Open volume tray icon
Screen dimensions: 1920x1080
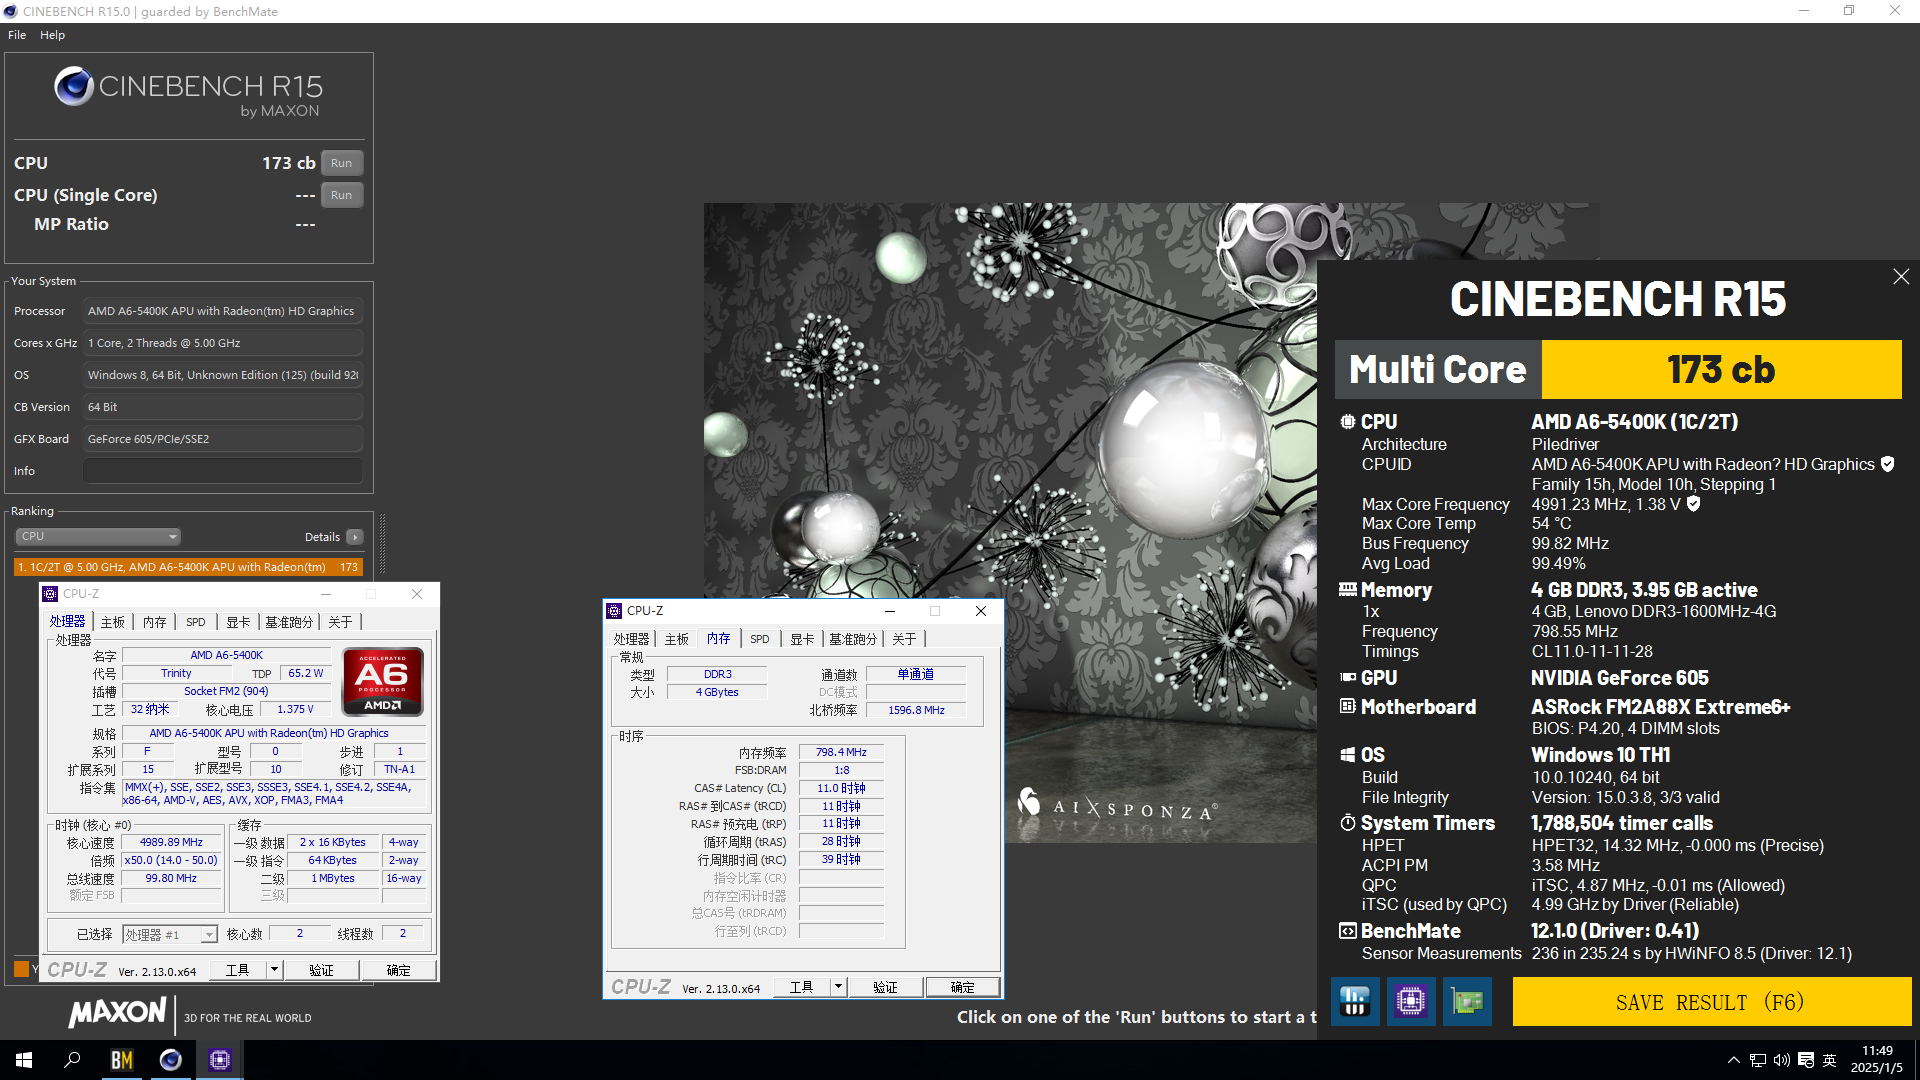pyautogui.click(x=1781, y=1060)
